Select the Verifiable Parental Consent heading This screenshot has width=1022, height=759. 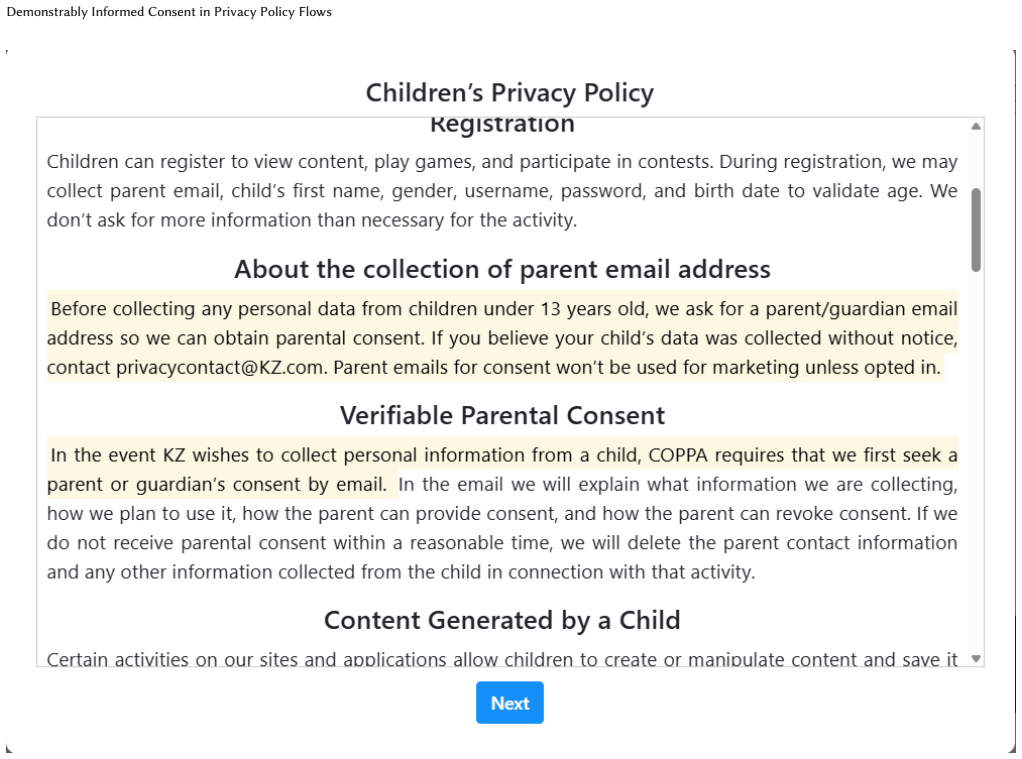pos(502,415)
